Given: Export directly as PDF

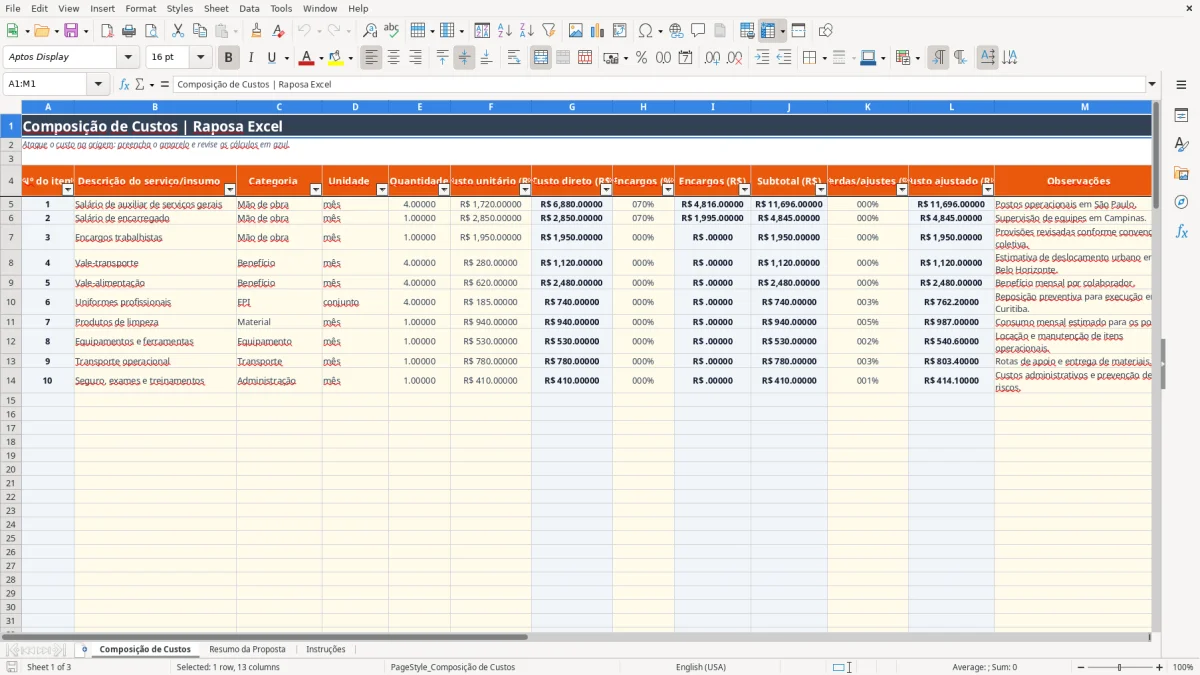Looking at the screenshot, I should (x=107, y=31).
